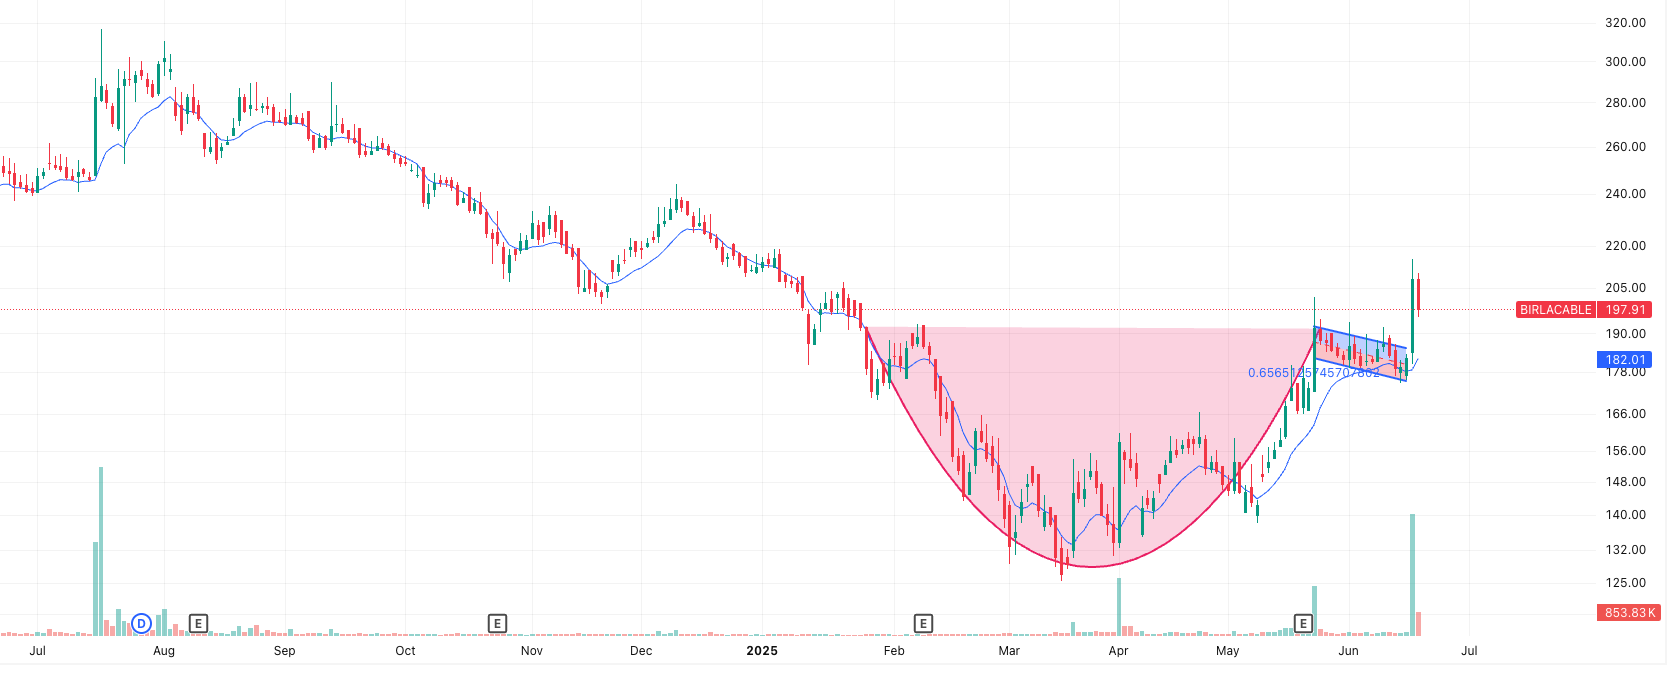Open the earnings 'E' marker near Aug
This screenshot has height=699, width=1676.
198,624
